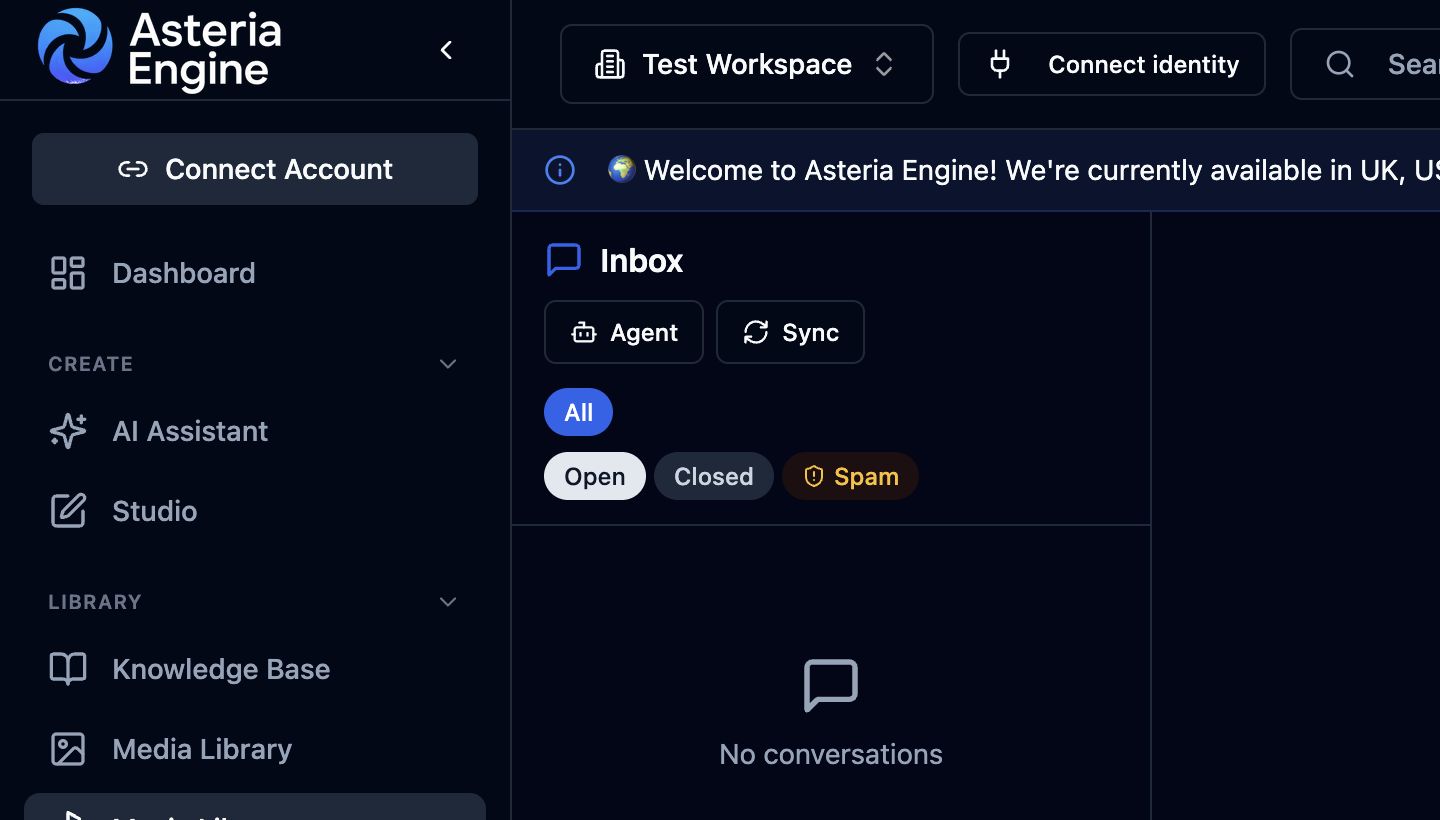Click the Studio pencil-edit icon
Viewport: 1440px width, 820px height.
68,511
